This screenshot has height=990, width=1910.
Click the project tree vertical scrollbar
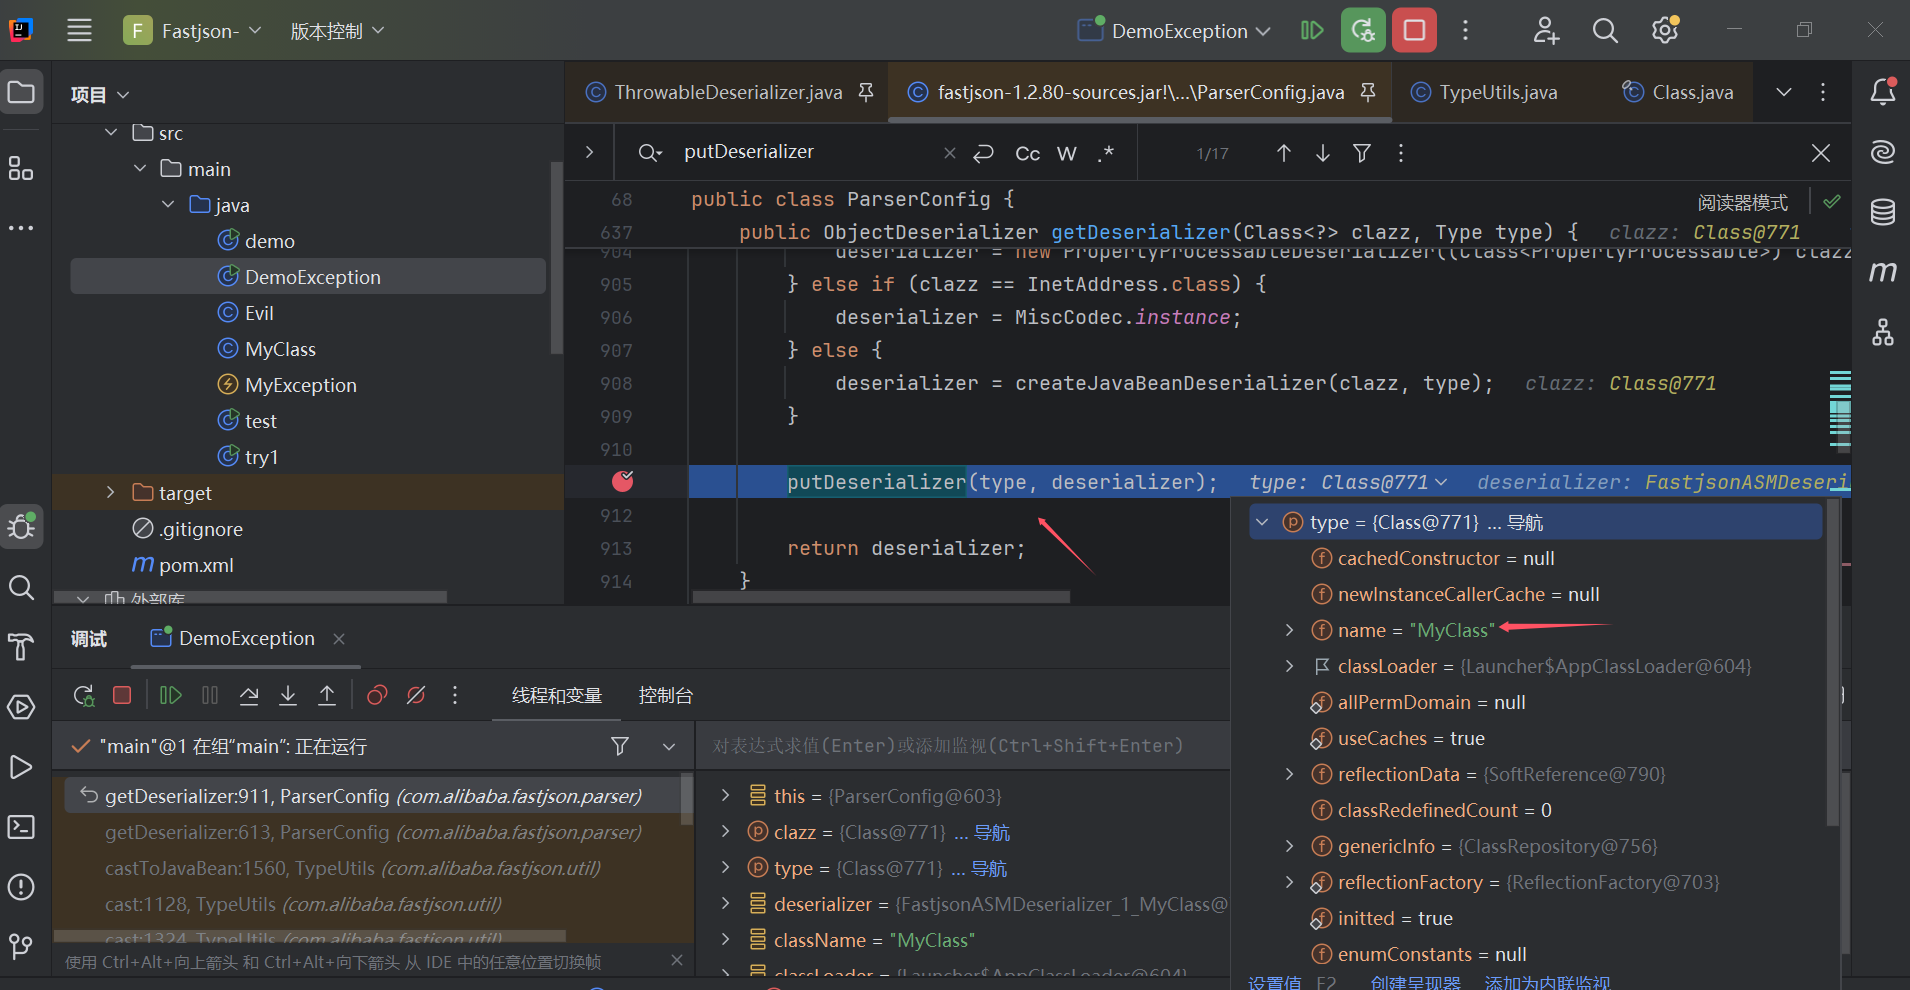(556, 257)
